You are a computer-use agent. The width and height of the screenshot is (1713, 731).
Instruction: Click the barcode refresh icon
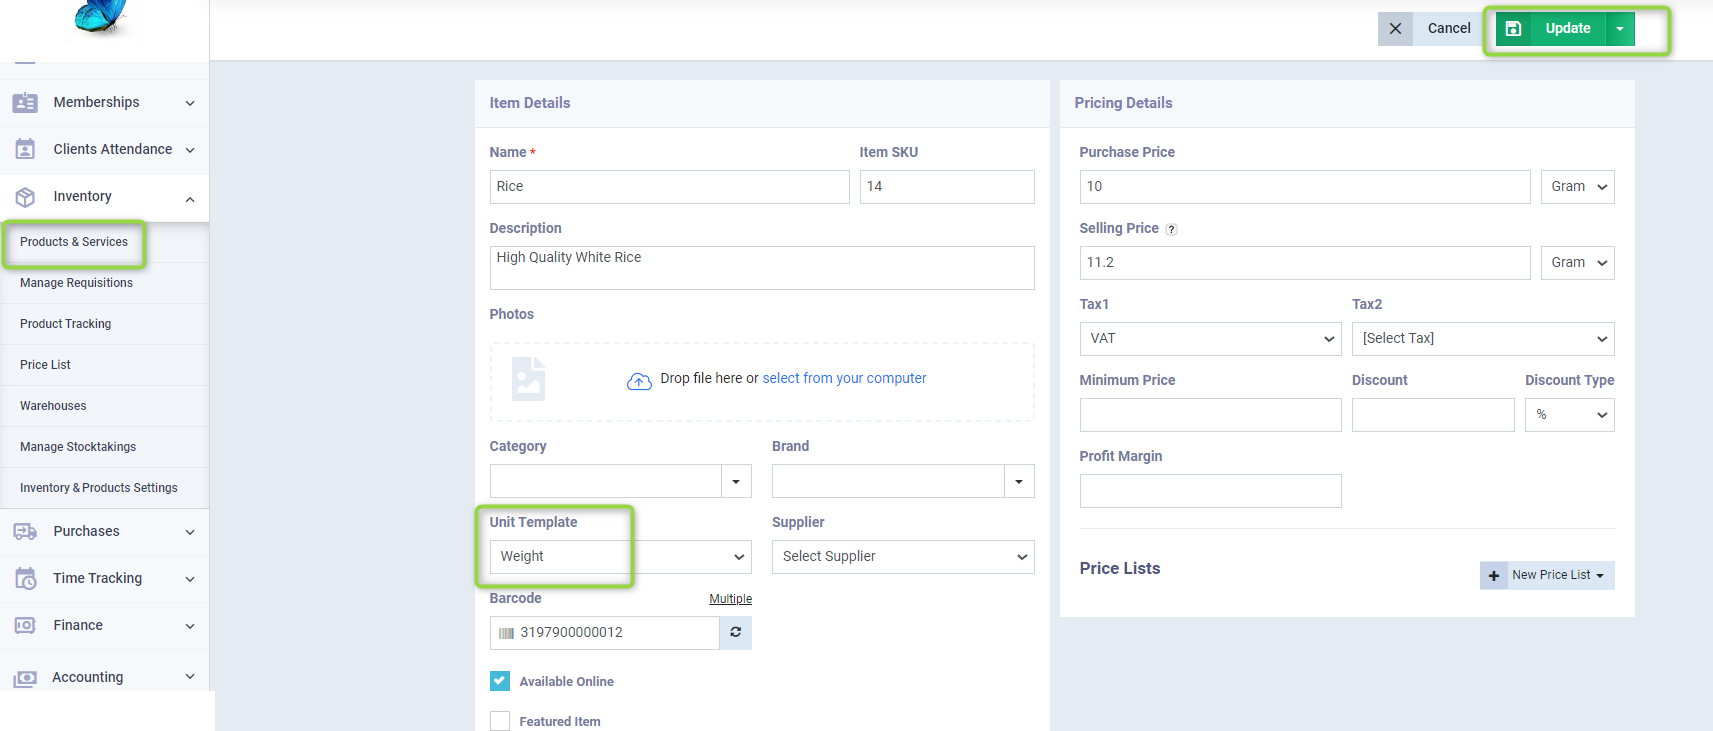(735, 632)
